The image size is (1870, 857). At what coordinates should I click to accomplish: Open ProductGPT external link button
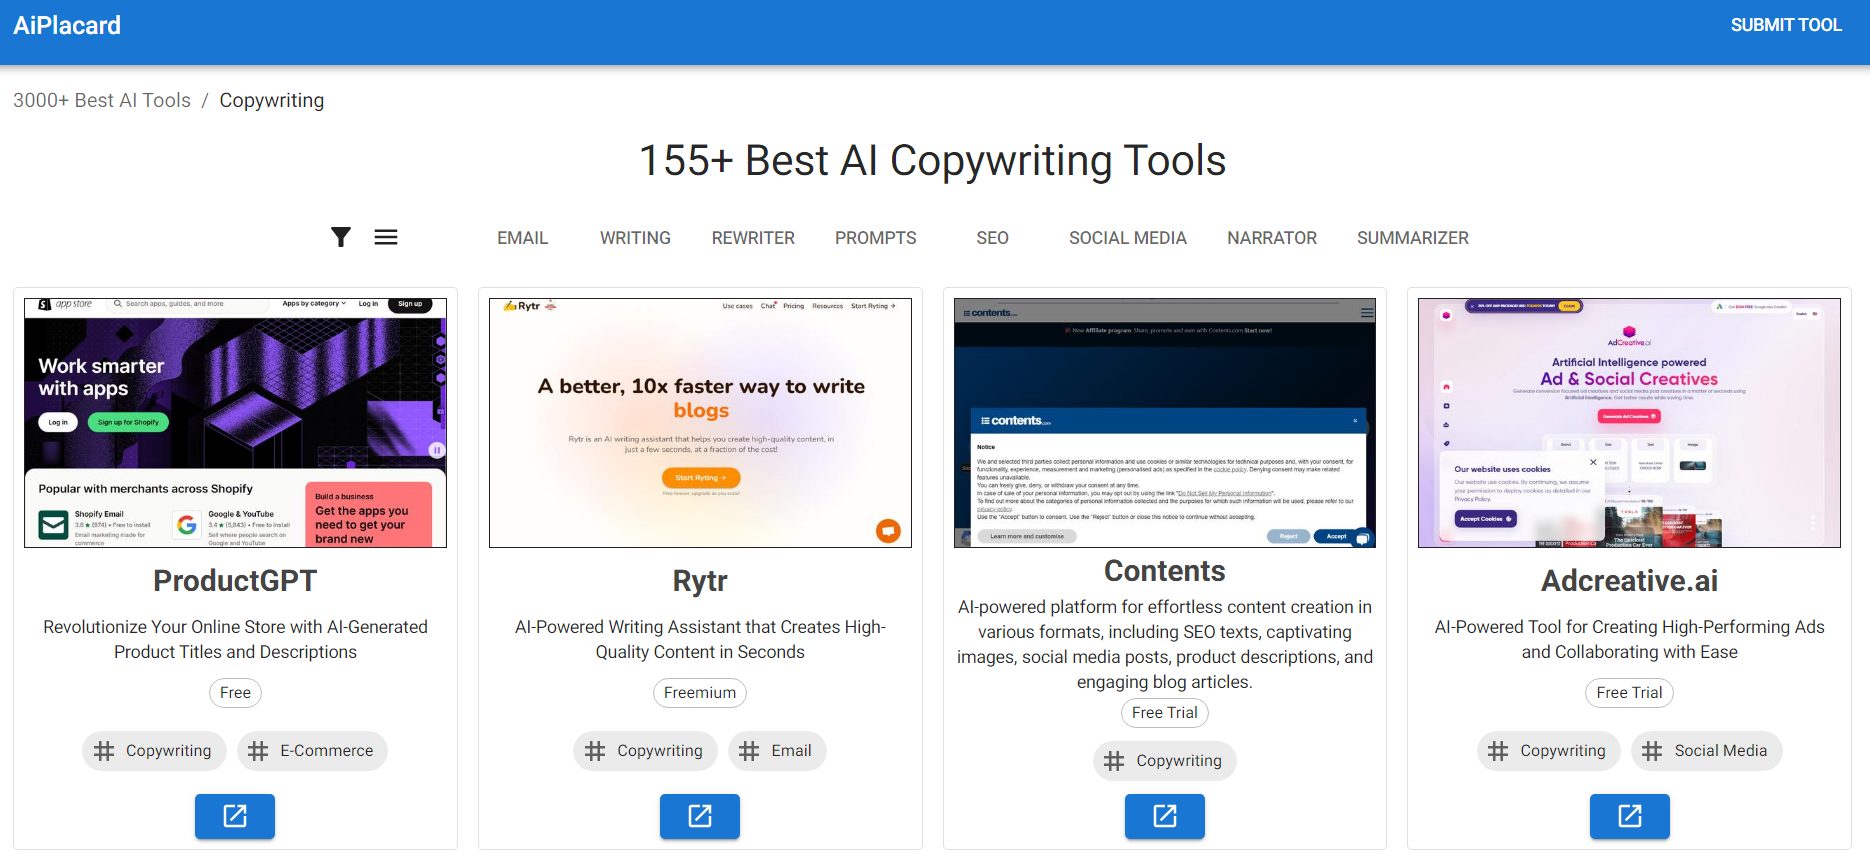235,816
